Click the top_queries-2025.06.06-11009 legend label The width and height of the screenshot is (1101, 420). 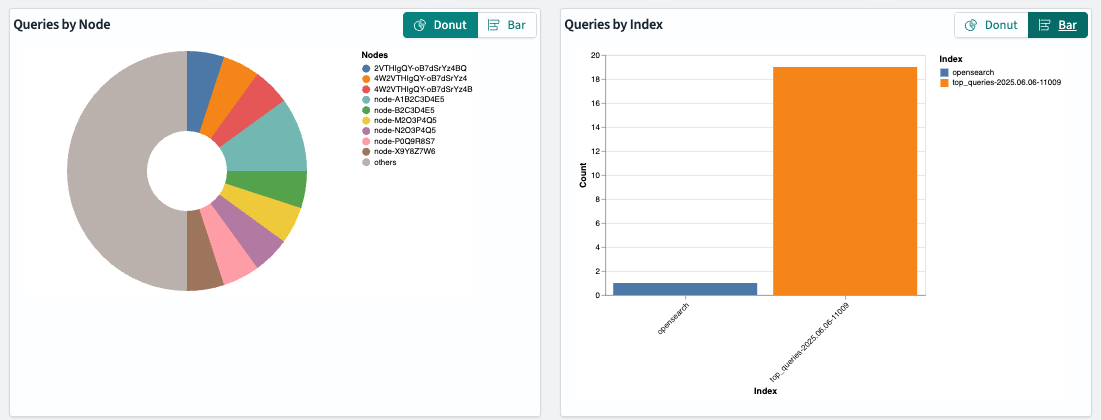1006,82
